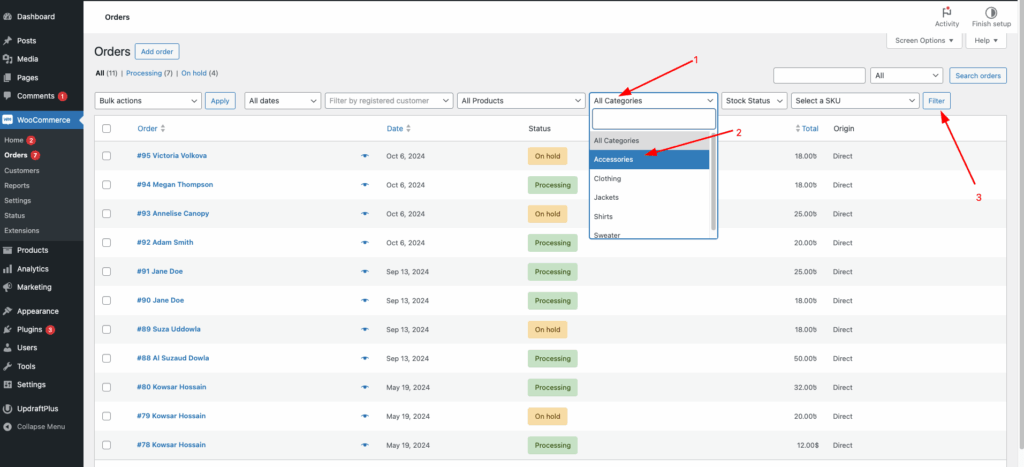Image resolution: width=1024 pixels, height=467 pixels.
Task: Click the Add order button
Action: [157, 52]
